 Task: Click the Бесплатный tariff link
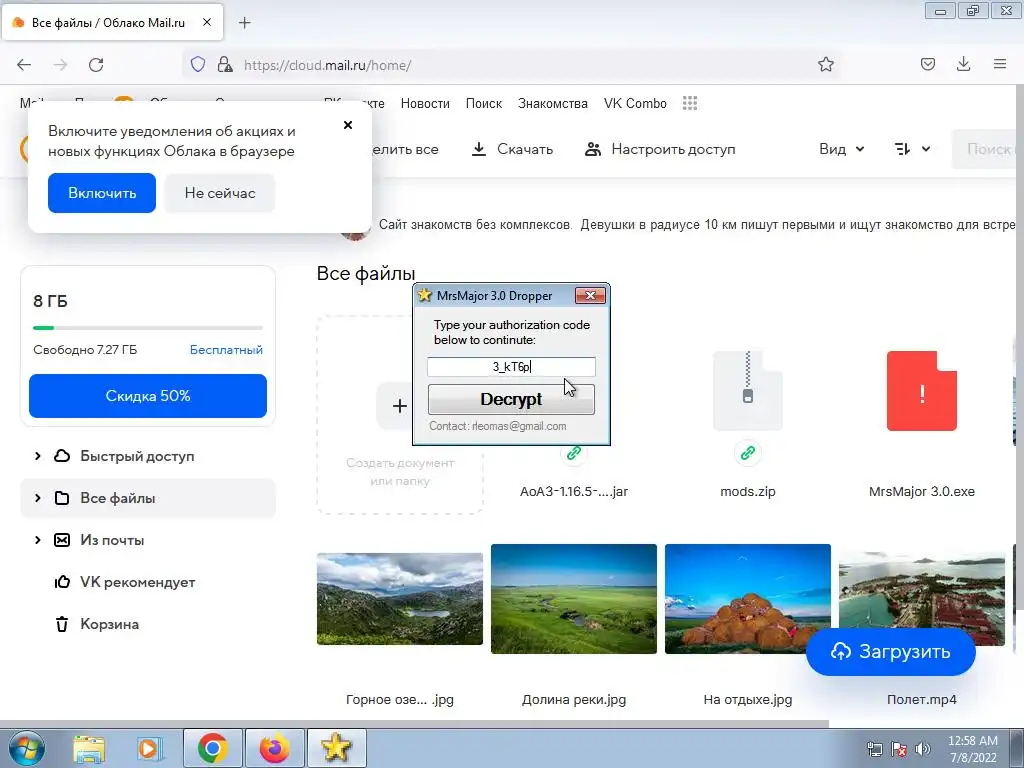(226, 349)
